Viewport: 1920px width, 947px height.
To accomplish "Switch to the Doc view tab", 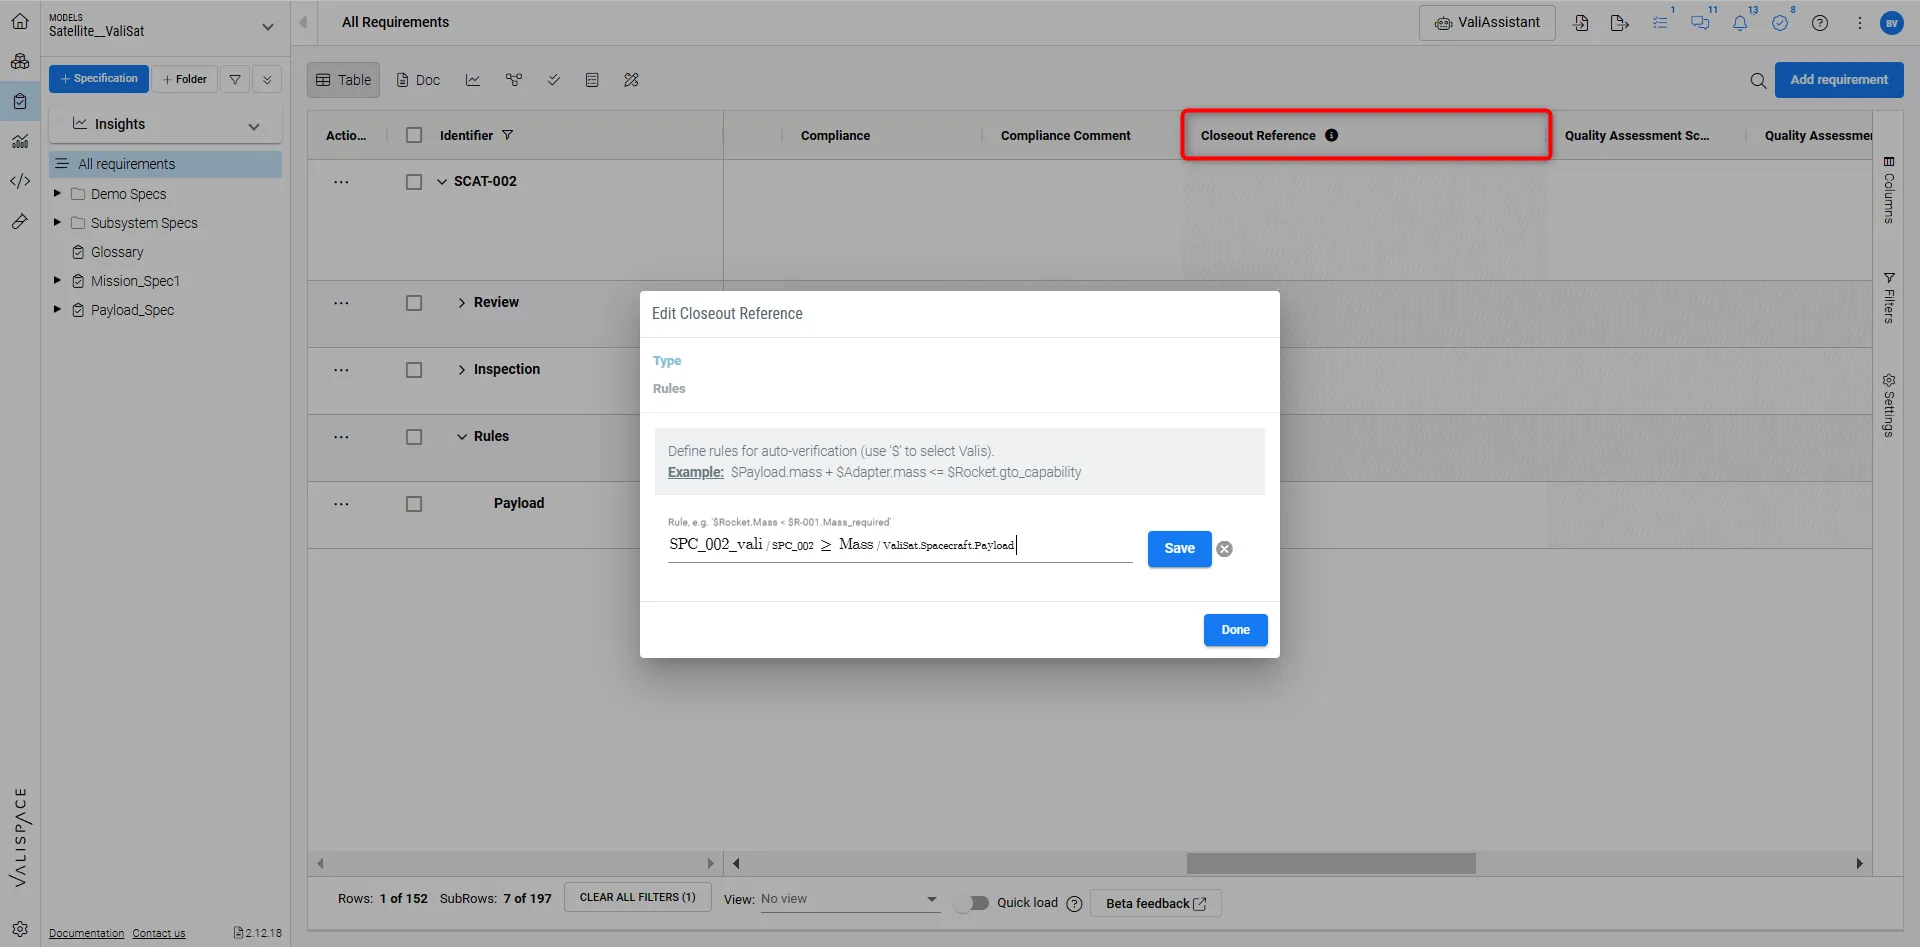I will coord(418,80).
